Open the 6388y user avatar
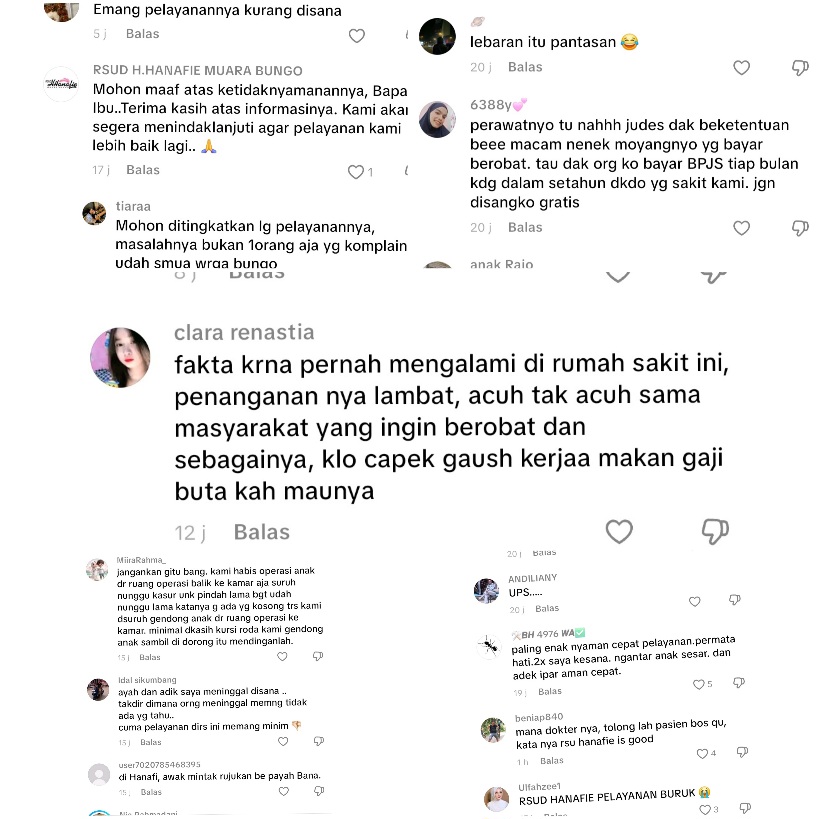 (437, 119)
